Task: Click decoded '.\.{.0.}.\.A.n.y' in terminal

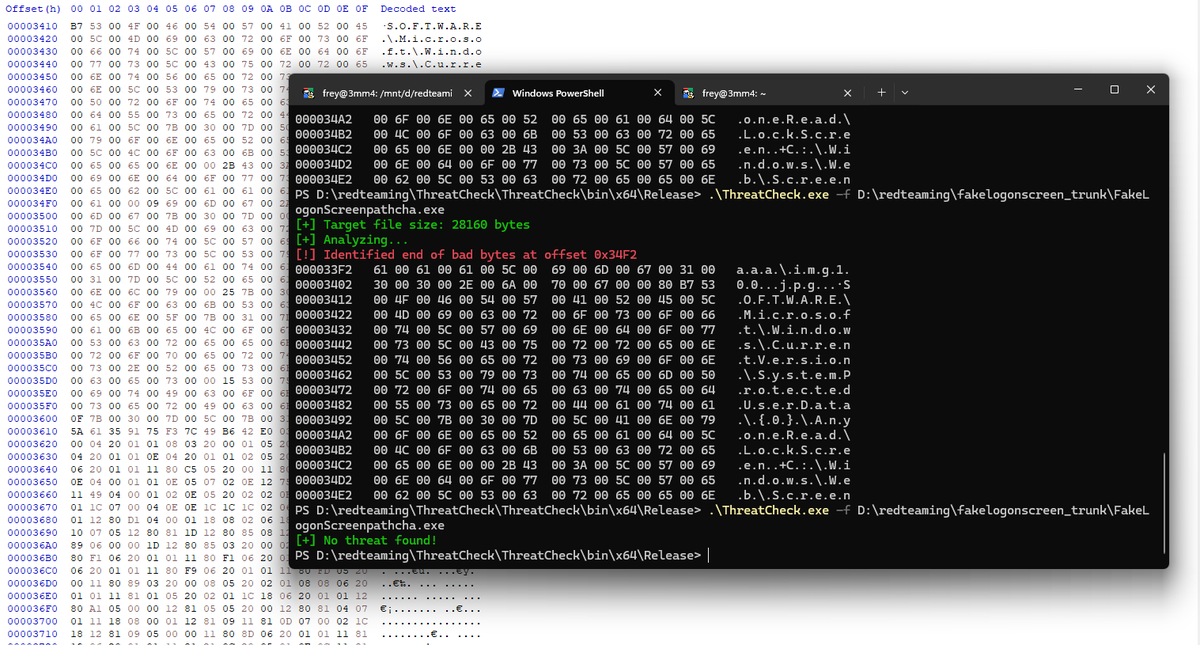Action: 793,420
